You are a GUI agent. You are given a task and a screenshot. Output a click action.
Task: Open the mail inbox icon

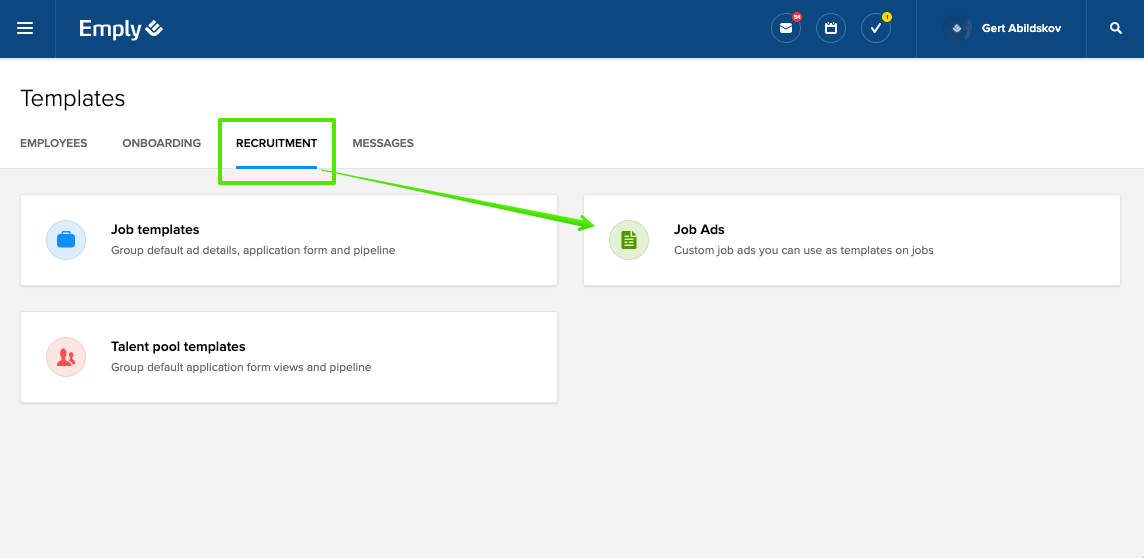click(786, 29)
